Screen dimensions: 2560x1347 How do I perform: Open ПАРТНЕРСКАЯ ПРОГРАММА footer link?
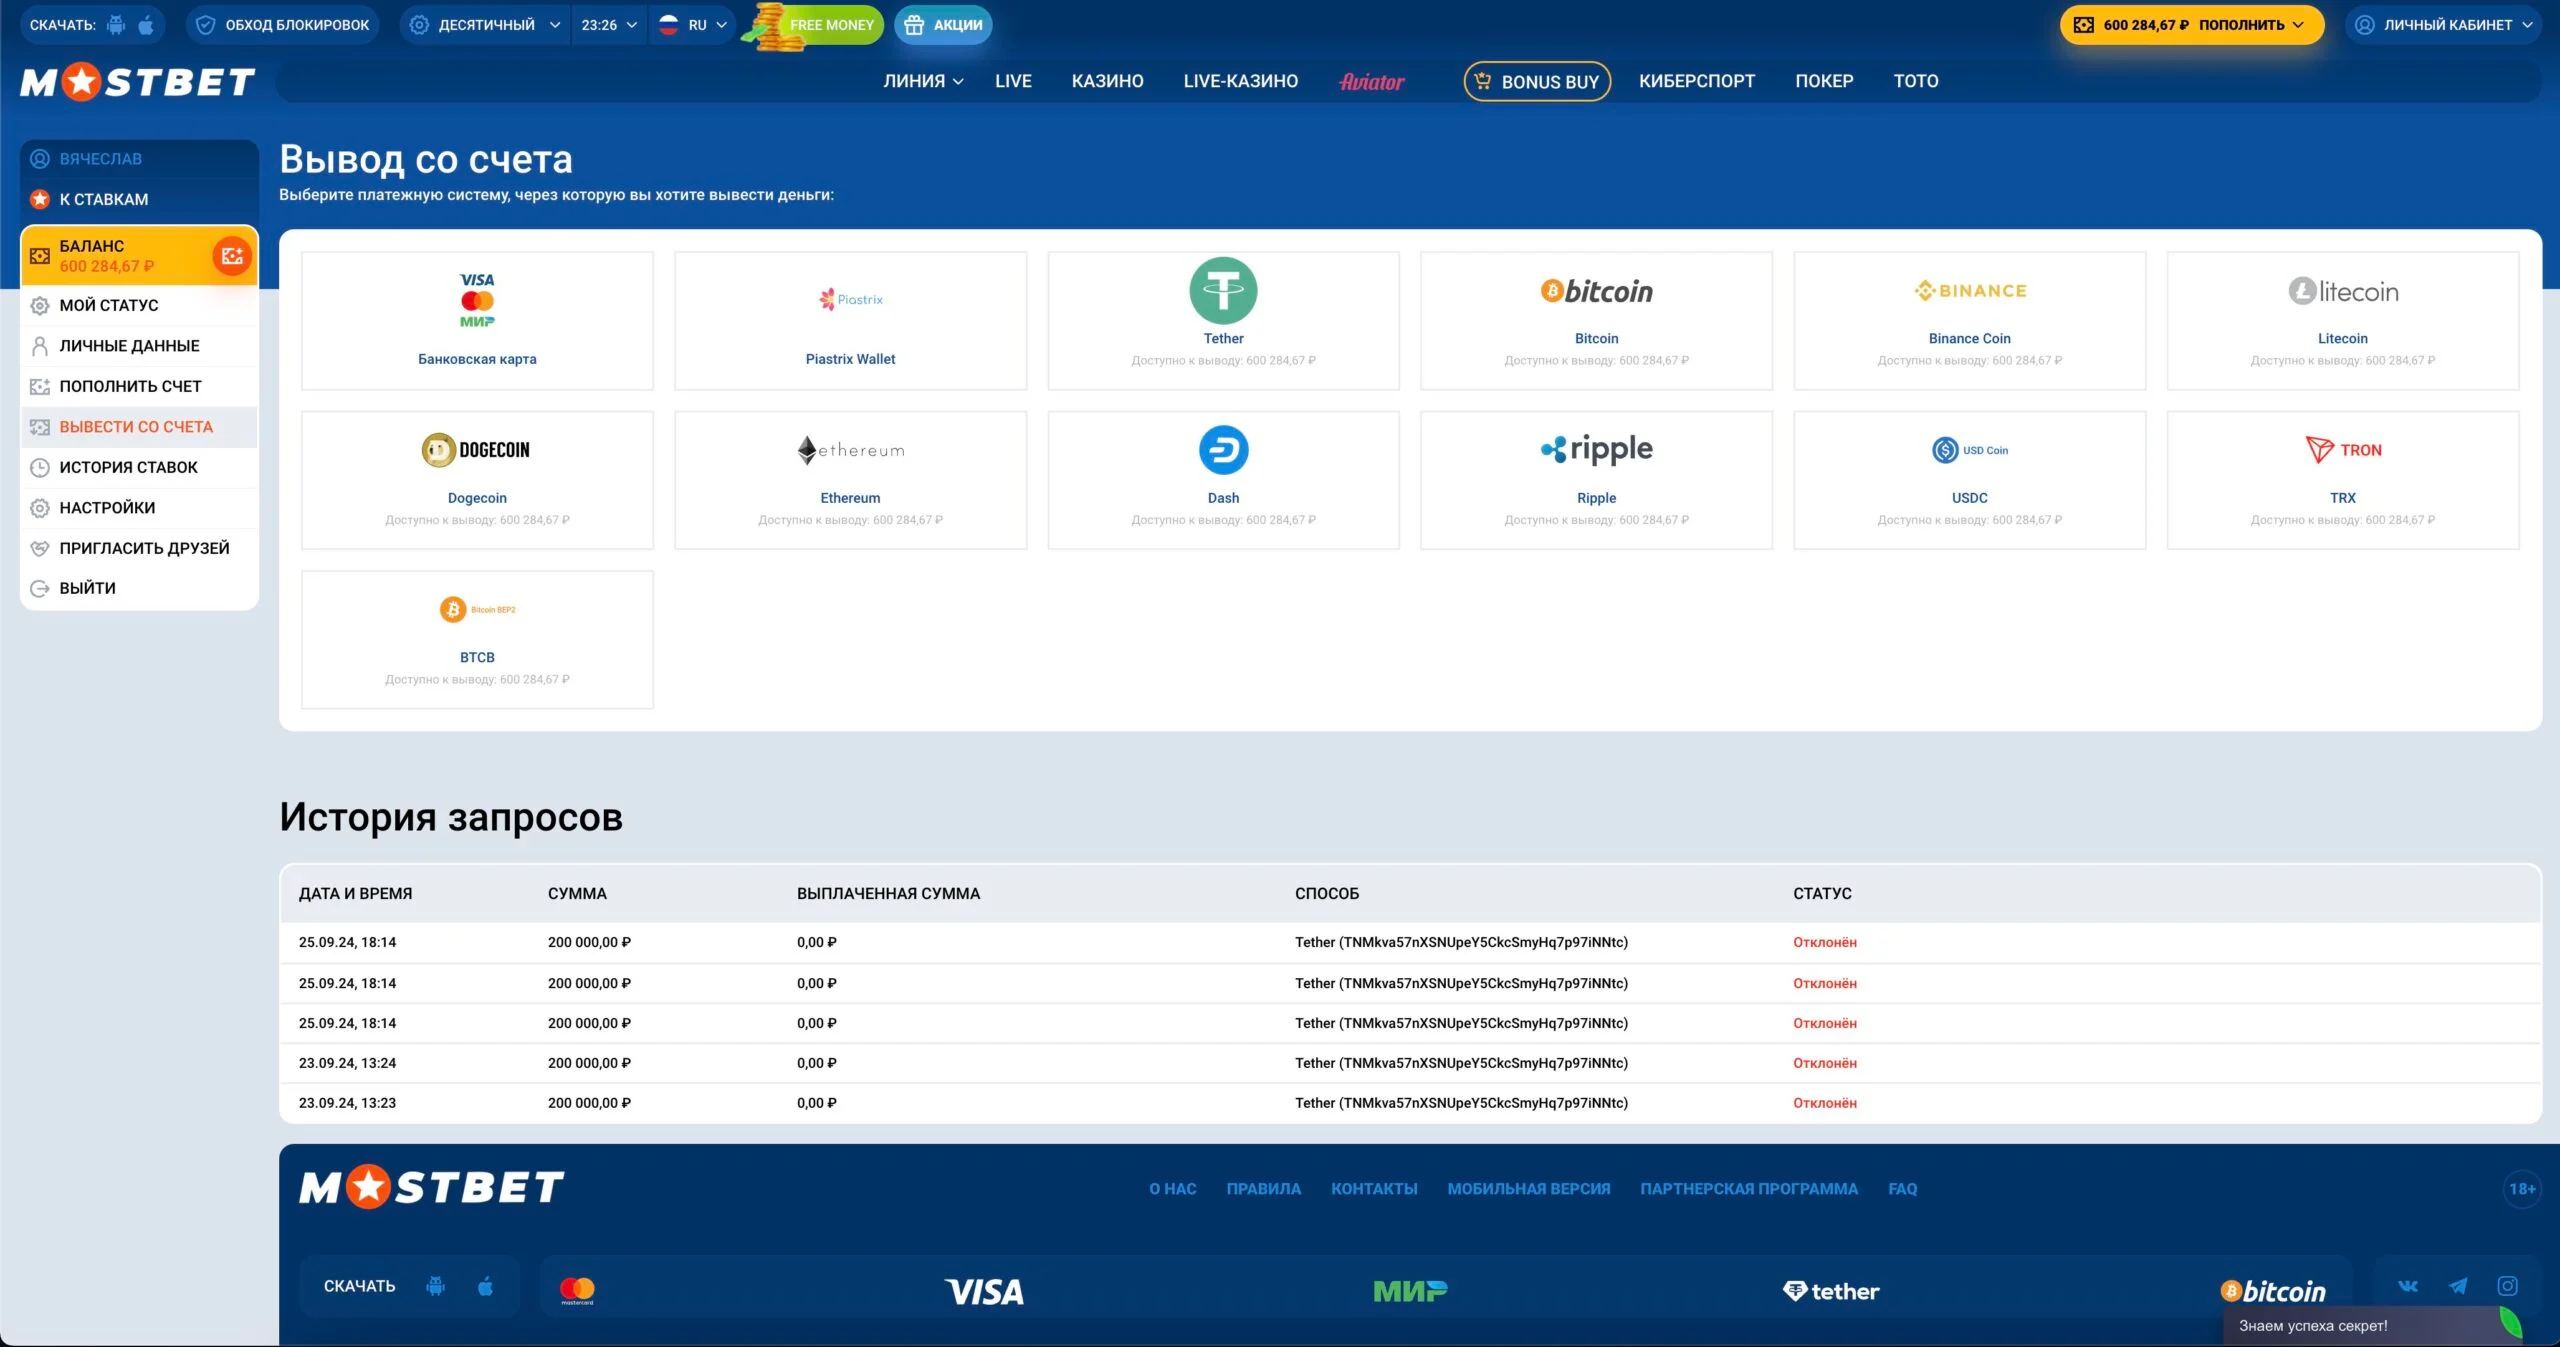1748,1189
